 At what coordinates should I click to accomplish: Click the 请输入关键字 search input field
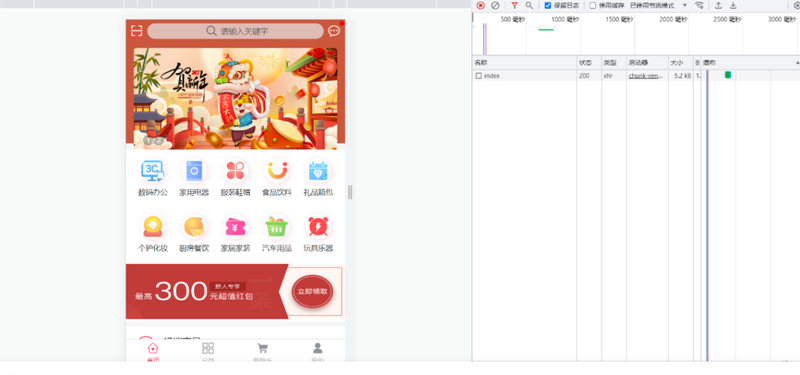click(235, 31)
